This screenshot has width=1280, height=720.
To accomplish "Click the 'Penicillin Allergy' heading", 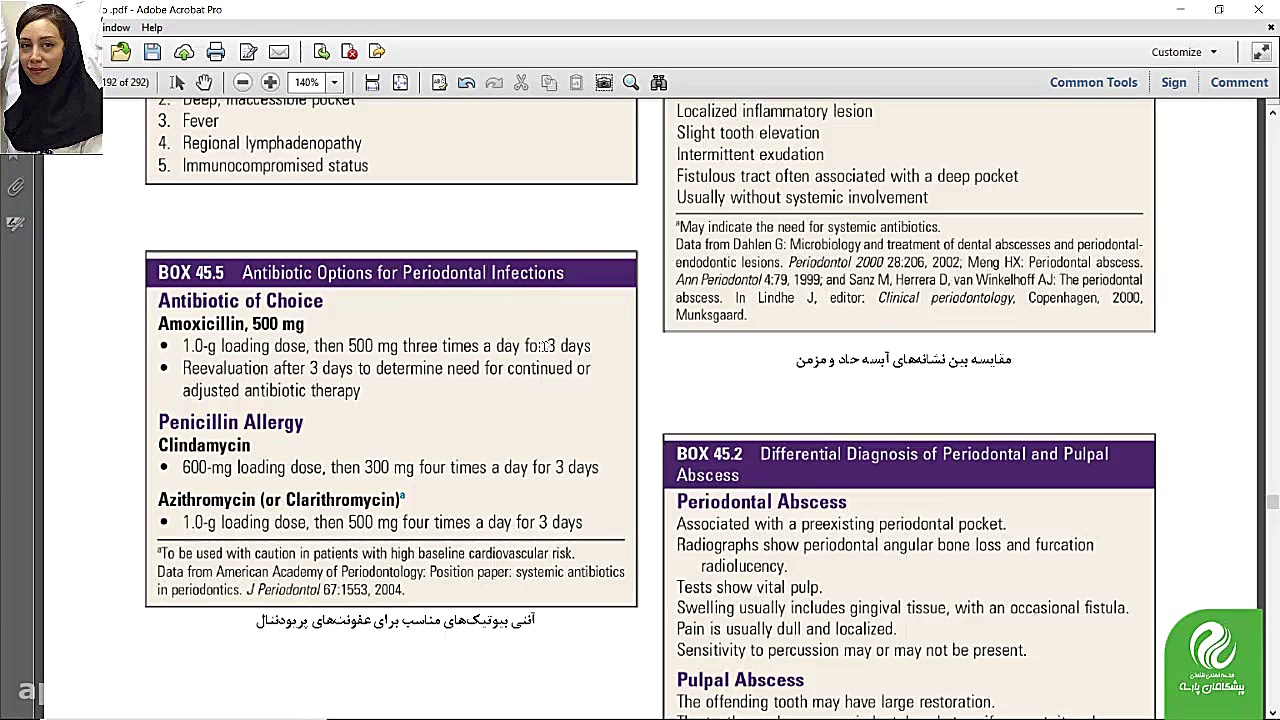I will pos(230,422).
